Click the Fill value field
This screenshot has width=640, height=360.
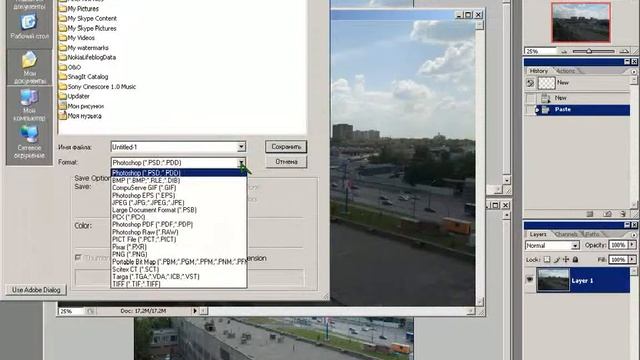[x=618, y=260]
